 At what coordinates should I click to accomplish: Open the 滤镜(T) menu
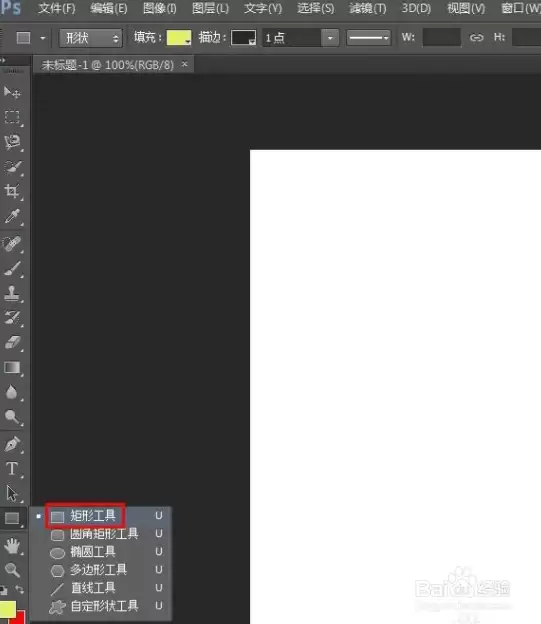pos(367,8)
